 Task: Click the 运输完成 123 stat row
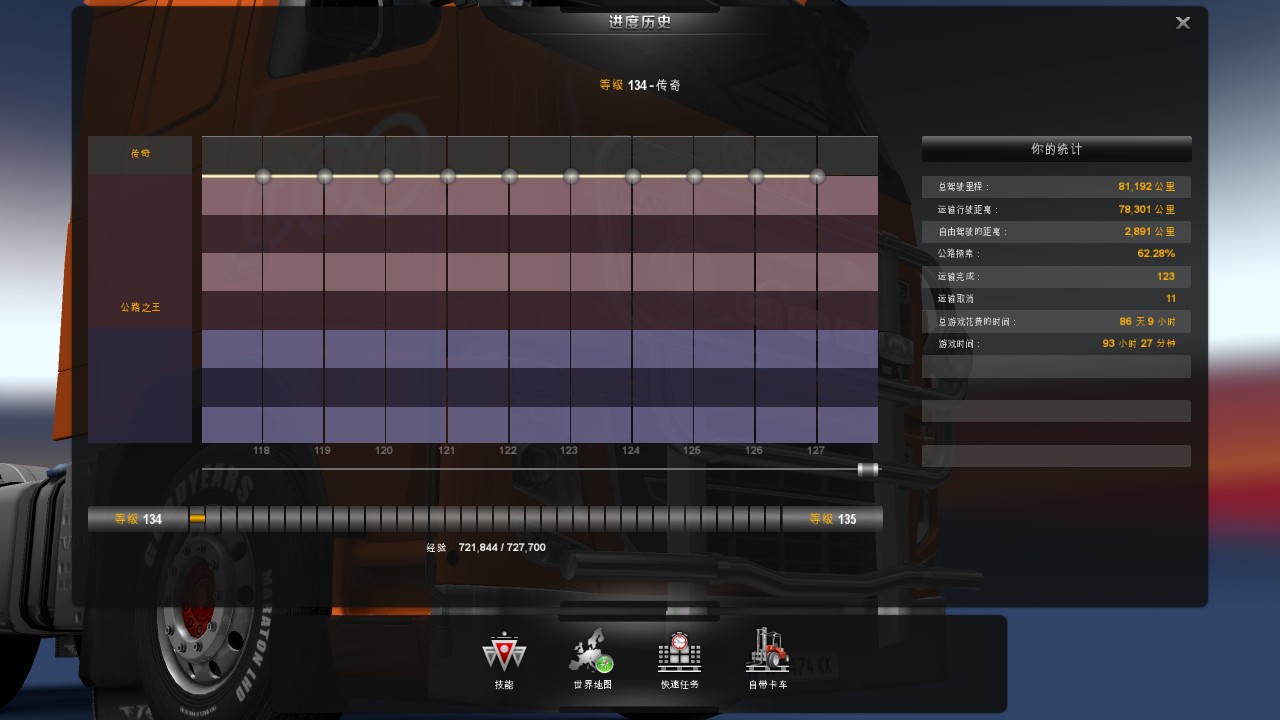click(1056, 277)
